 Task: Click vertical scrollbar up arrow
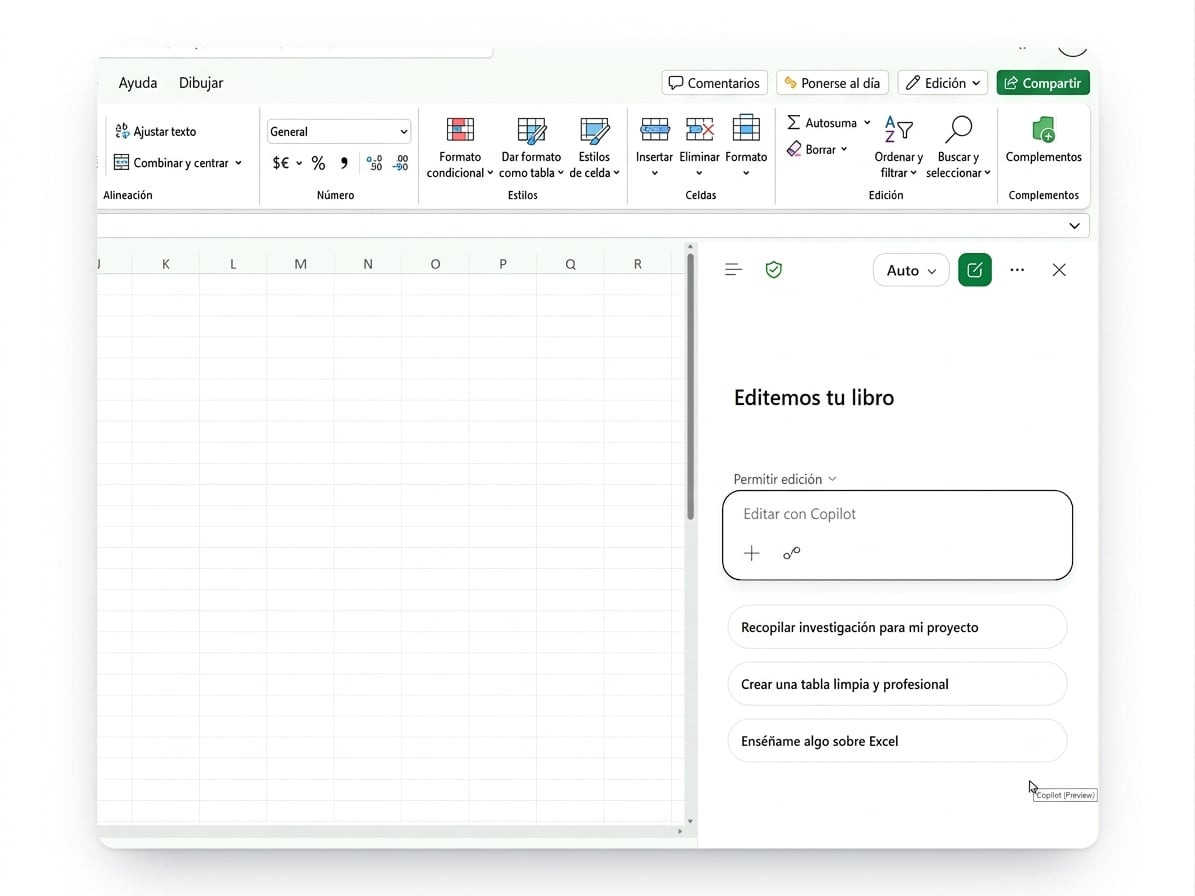tap(690, 247)
